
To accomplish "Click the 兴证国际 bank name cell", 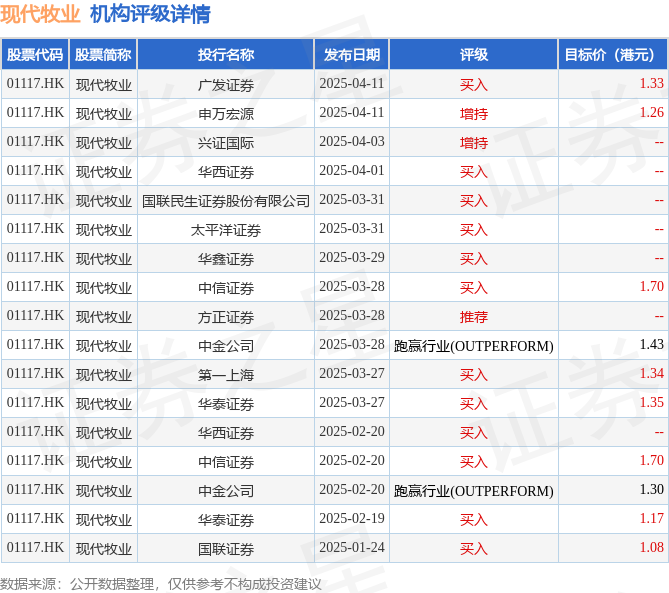I will [226, 143].
